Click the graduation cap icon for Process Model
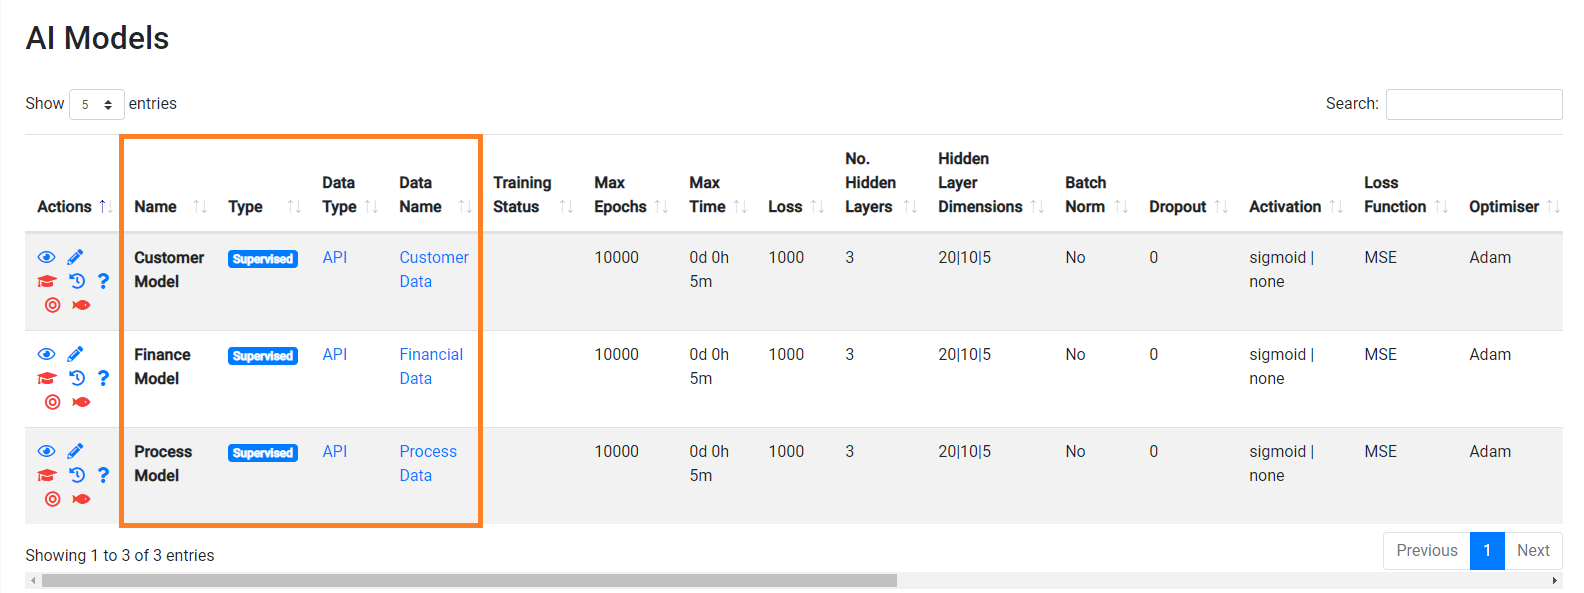This screenshot has width=1584, height=593. [47, 475]
